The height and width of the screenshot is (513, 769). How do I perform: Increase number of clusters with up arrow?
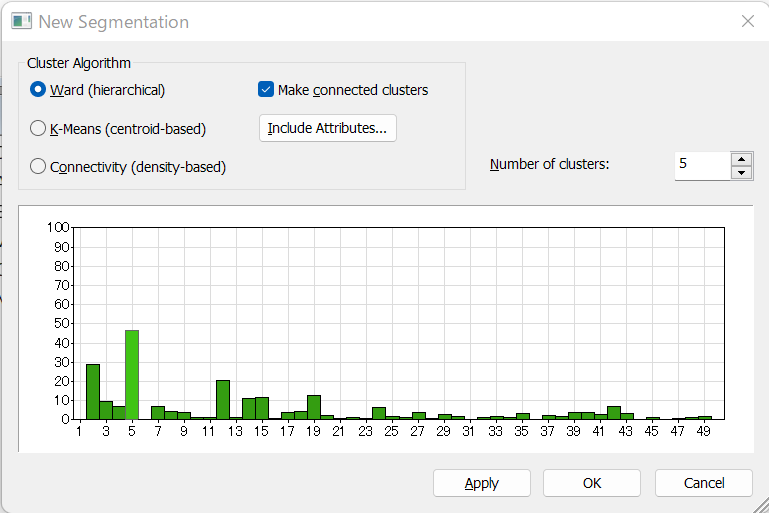[x=742, y=159]
